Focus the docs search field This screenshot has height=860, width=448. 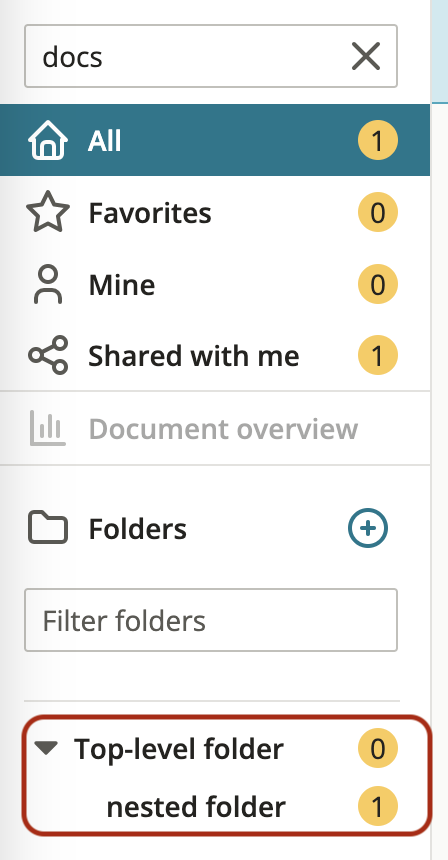pos(211,56)
